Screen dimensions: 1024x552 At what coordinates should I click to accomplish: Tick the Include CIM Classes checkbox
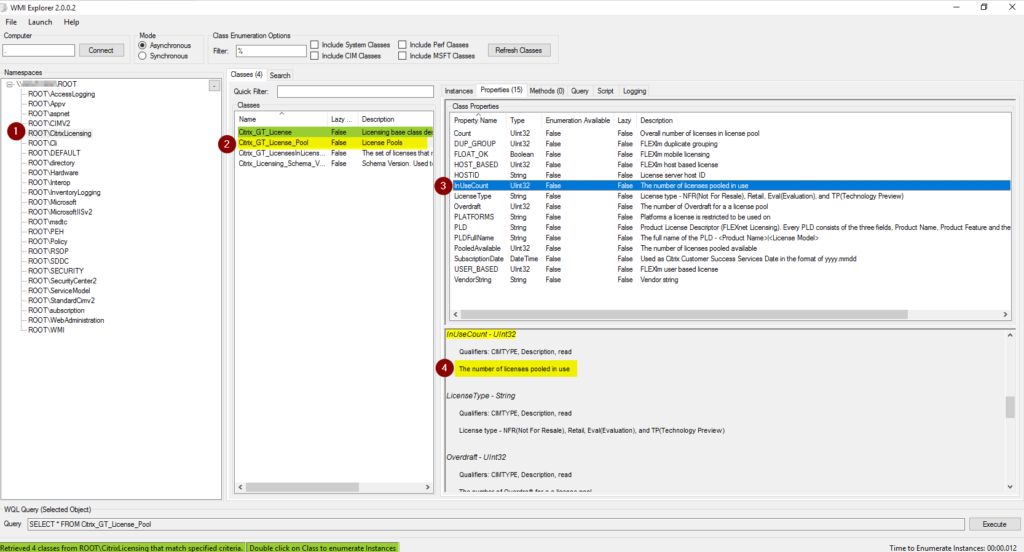[x=315, y=56]
